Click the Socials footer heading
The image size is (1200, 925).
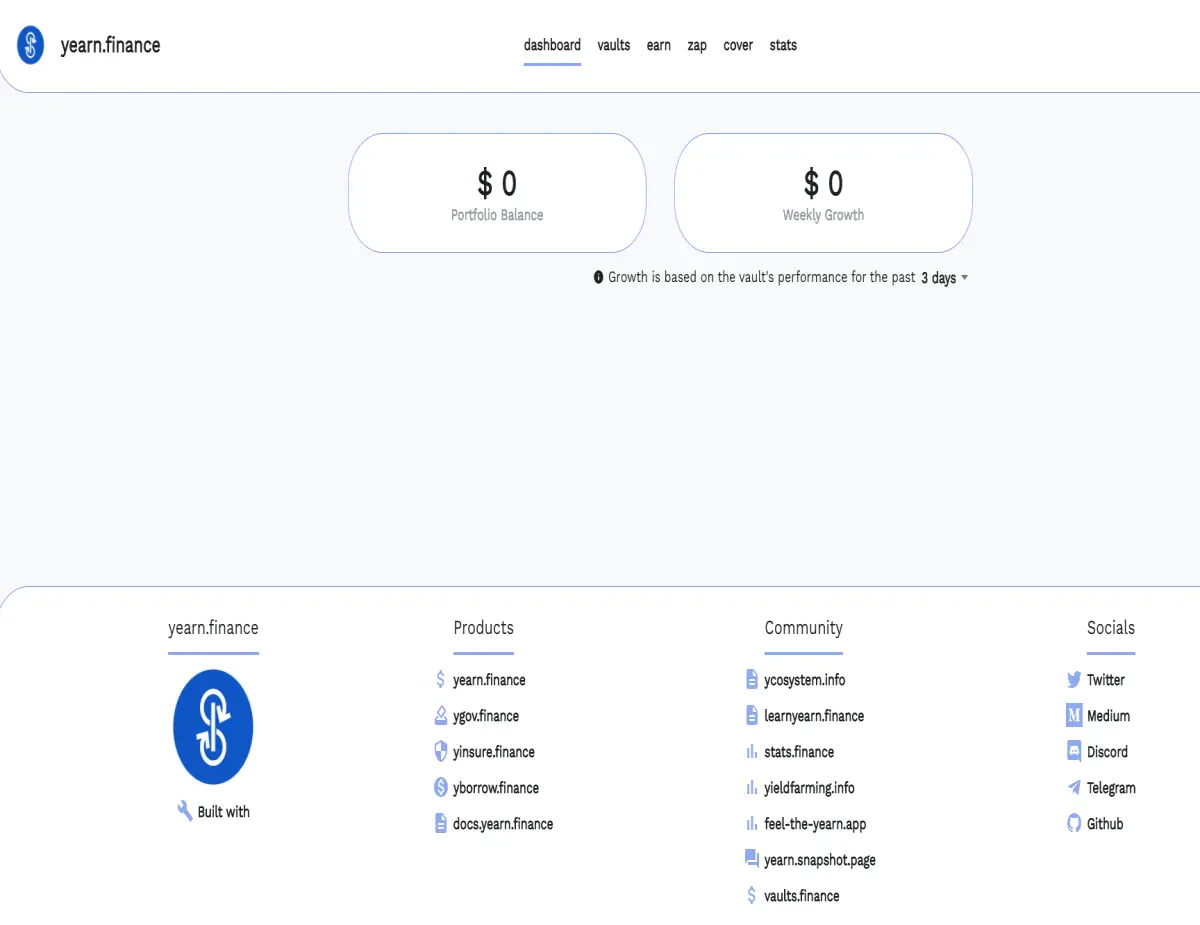[1111, 628]
